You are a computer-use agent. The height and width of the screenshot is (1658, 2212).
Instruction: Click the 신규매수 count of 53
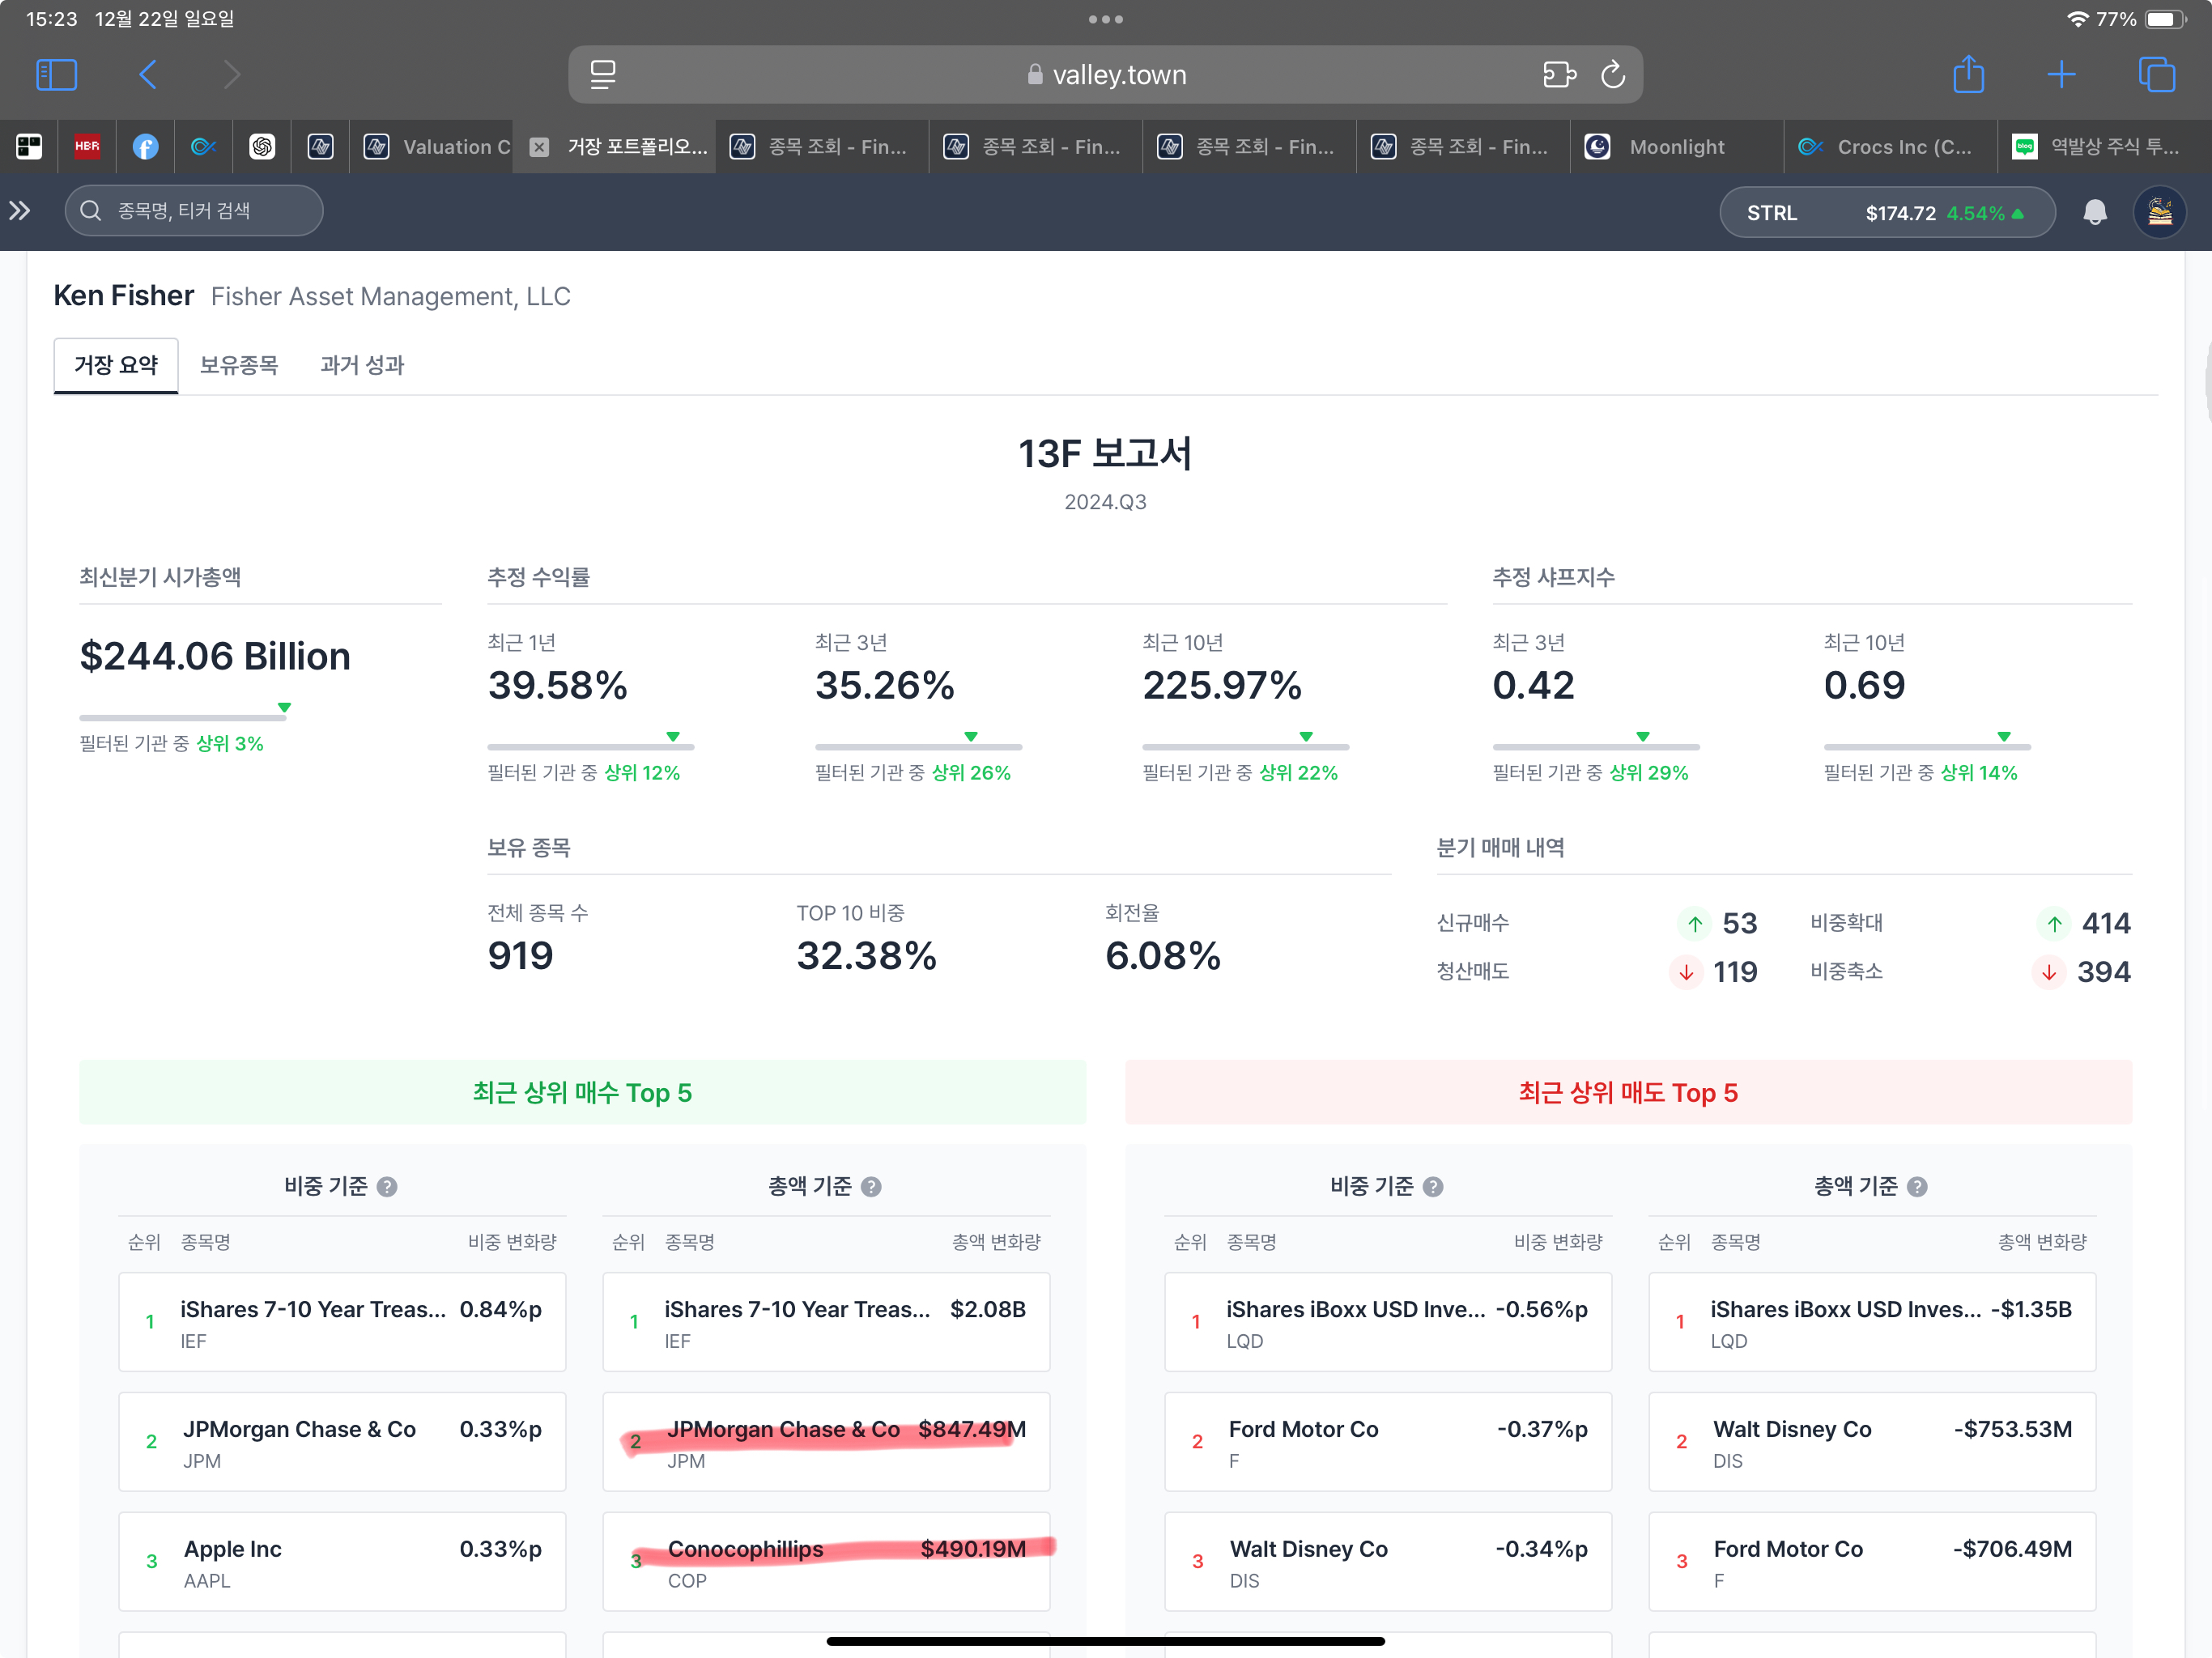[1739, 923]
